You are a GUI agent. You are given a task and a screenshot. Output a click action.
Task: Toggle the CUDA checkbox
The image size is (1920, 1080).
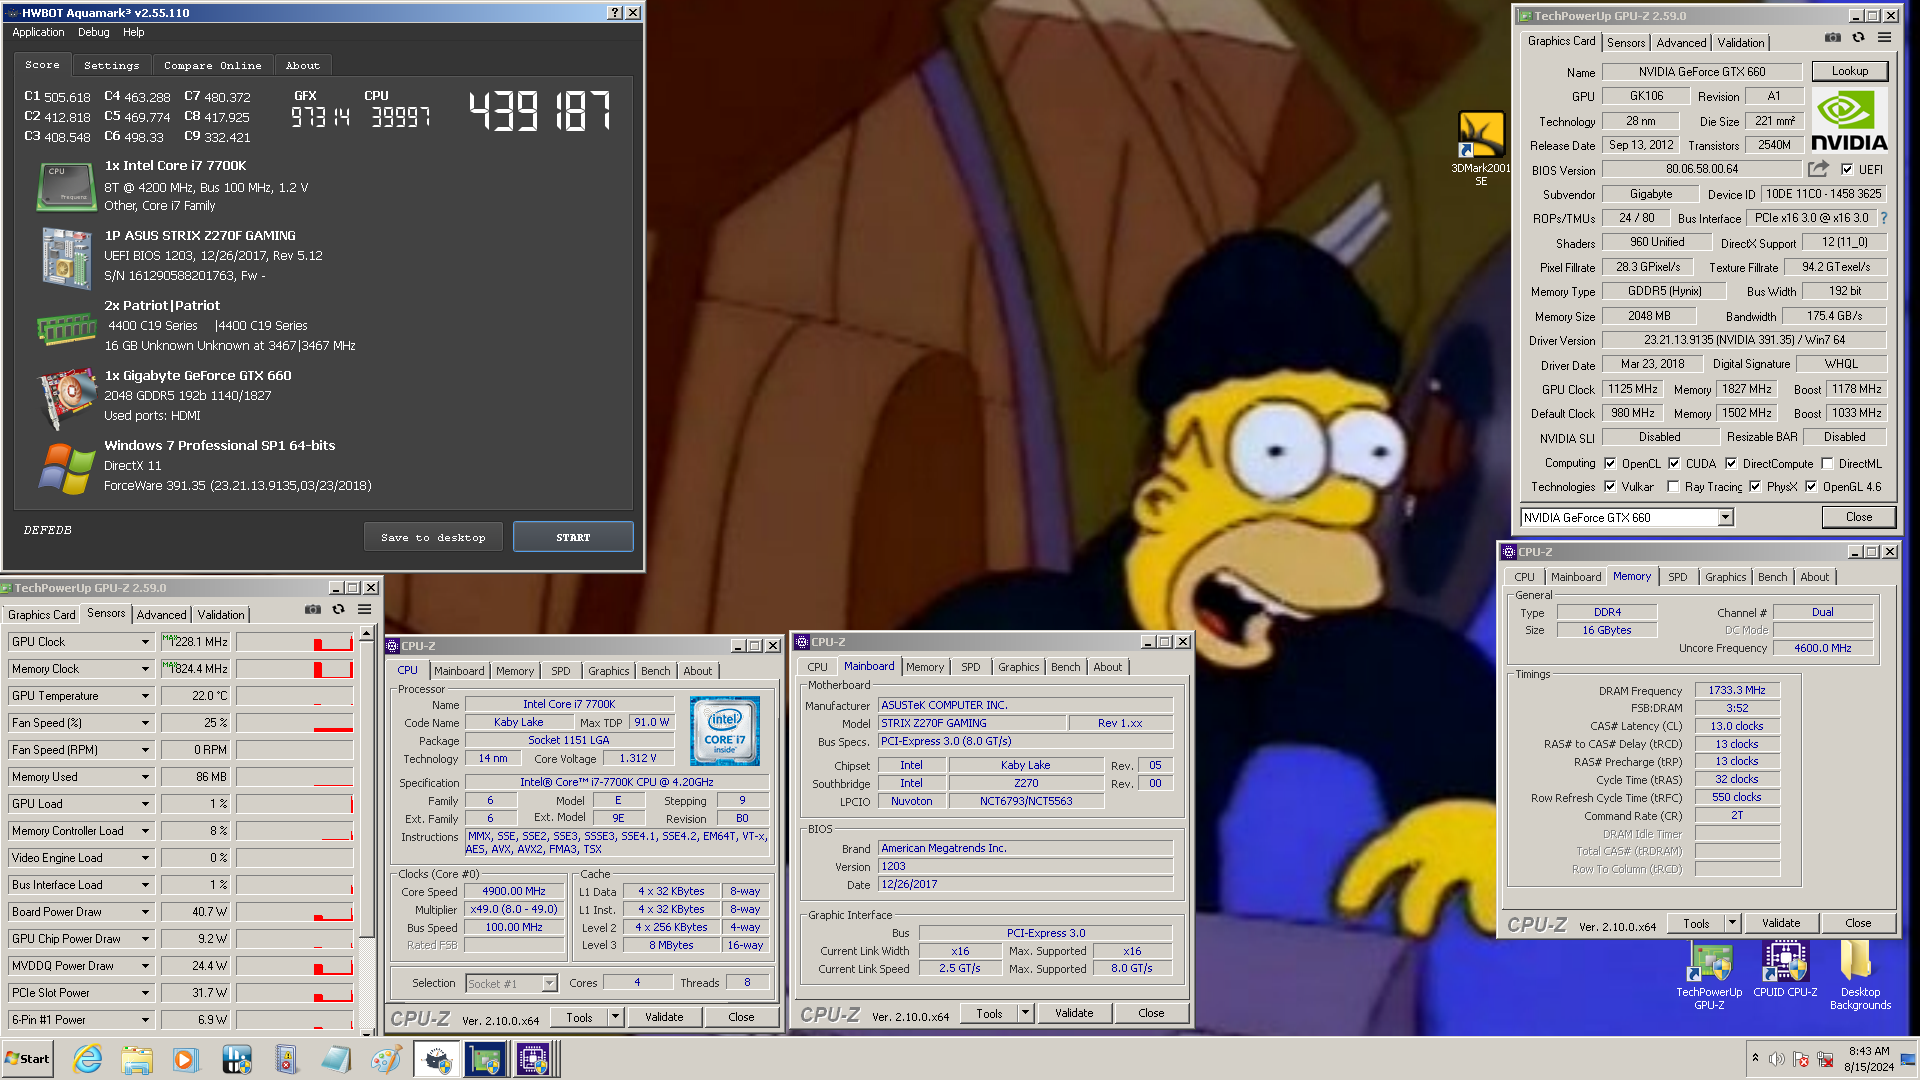1674,464
